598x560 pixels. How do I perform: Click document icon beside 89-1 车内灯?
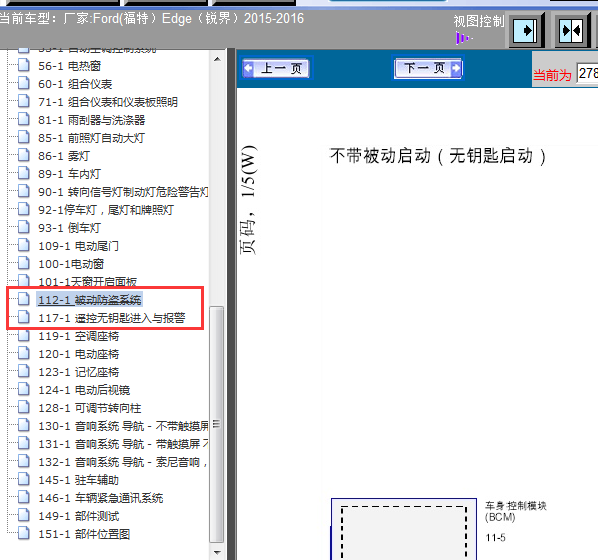pos(24,173)
